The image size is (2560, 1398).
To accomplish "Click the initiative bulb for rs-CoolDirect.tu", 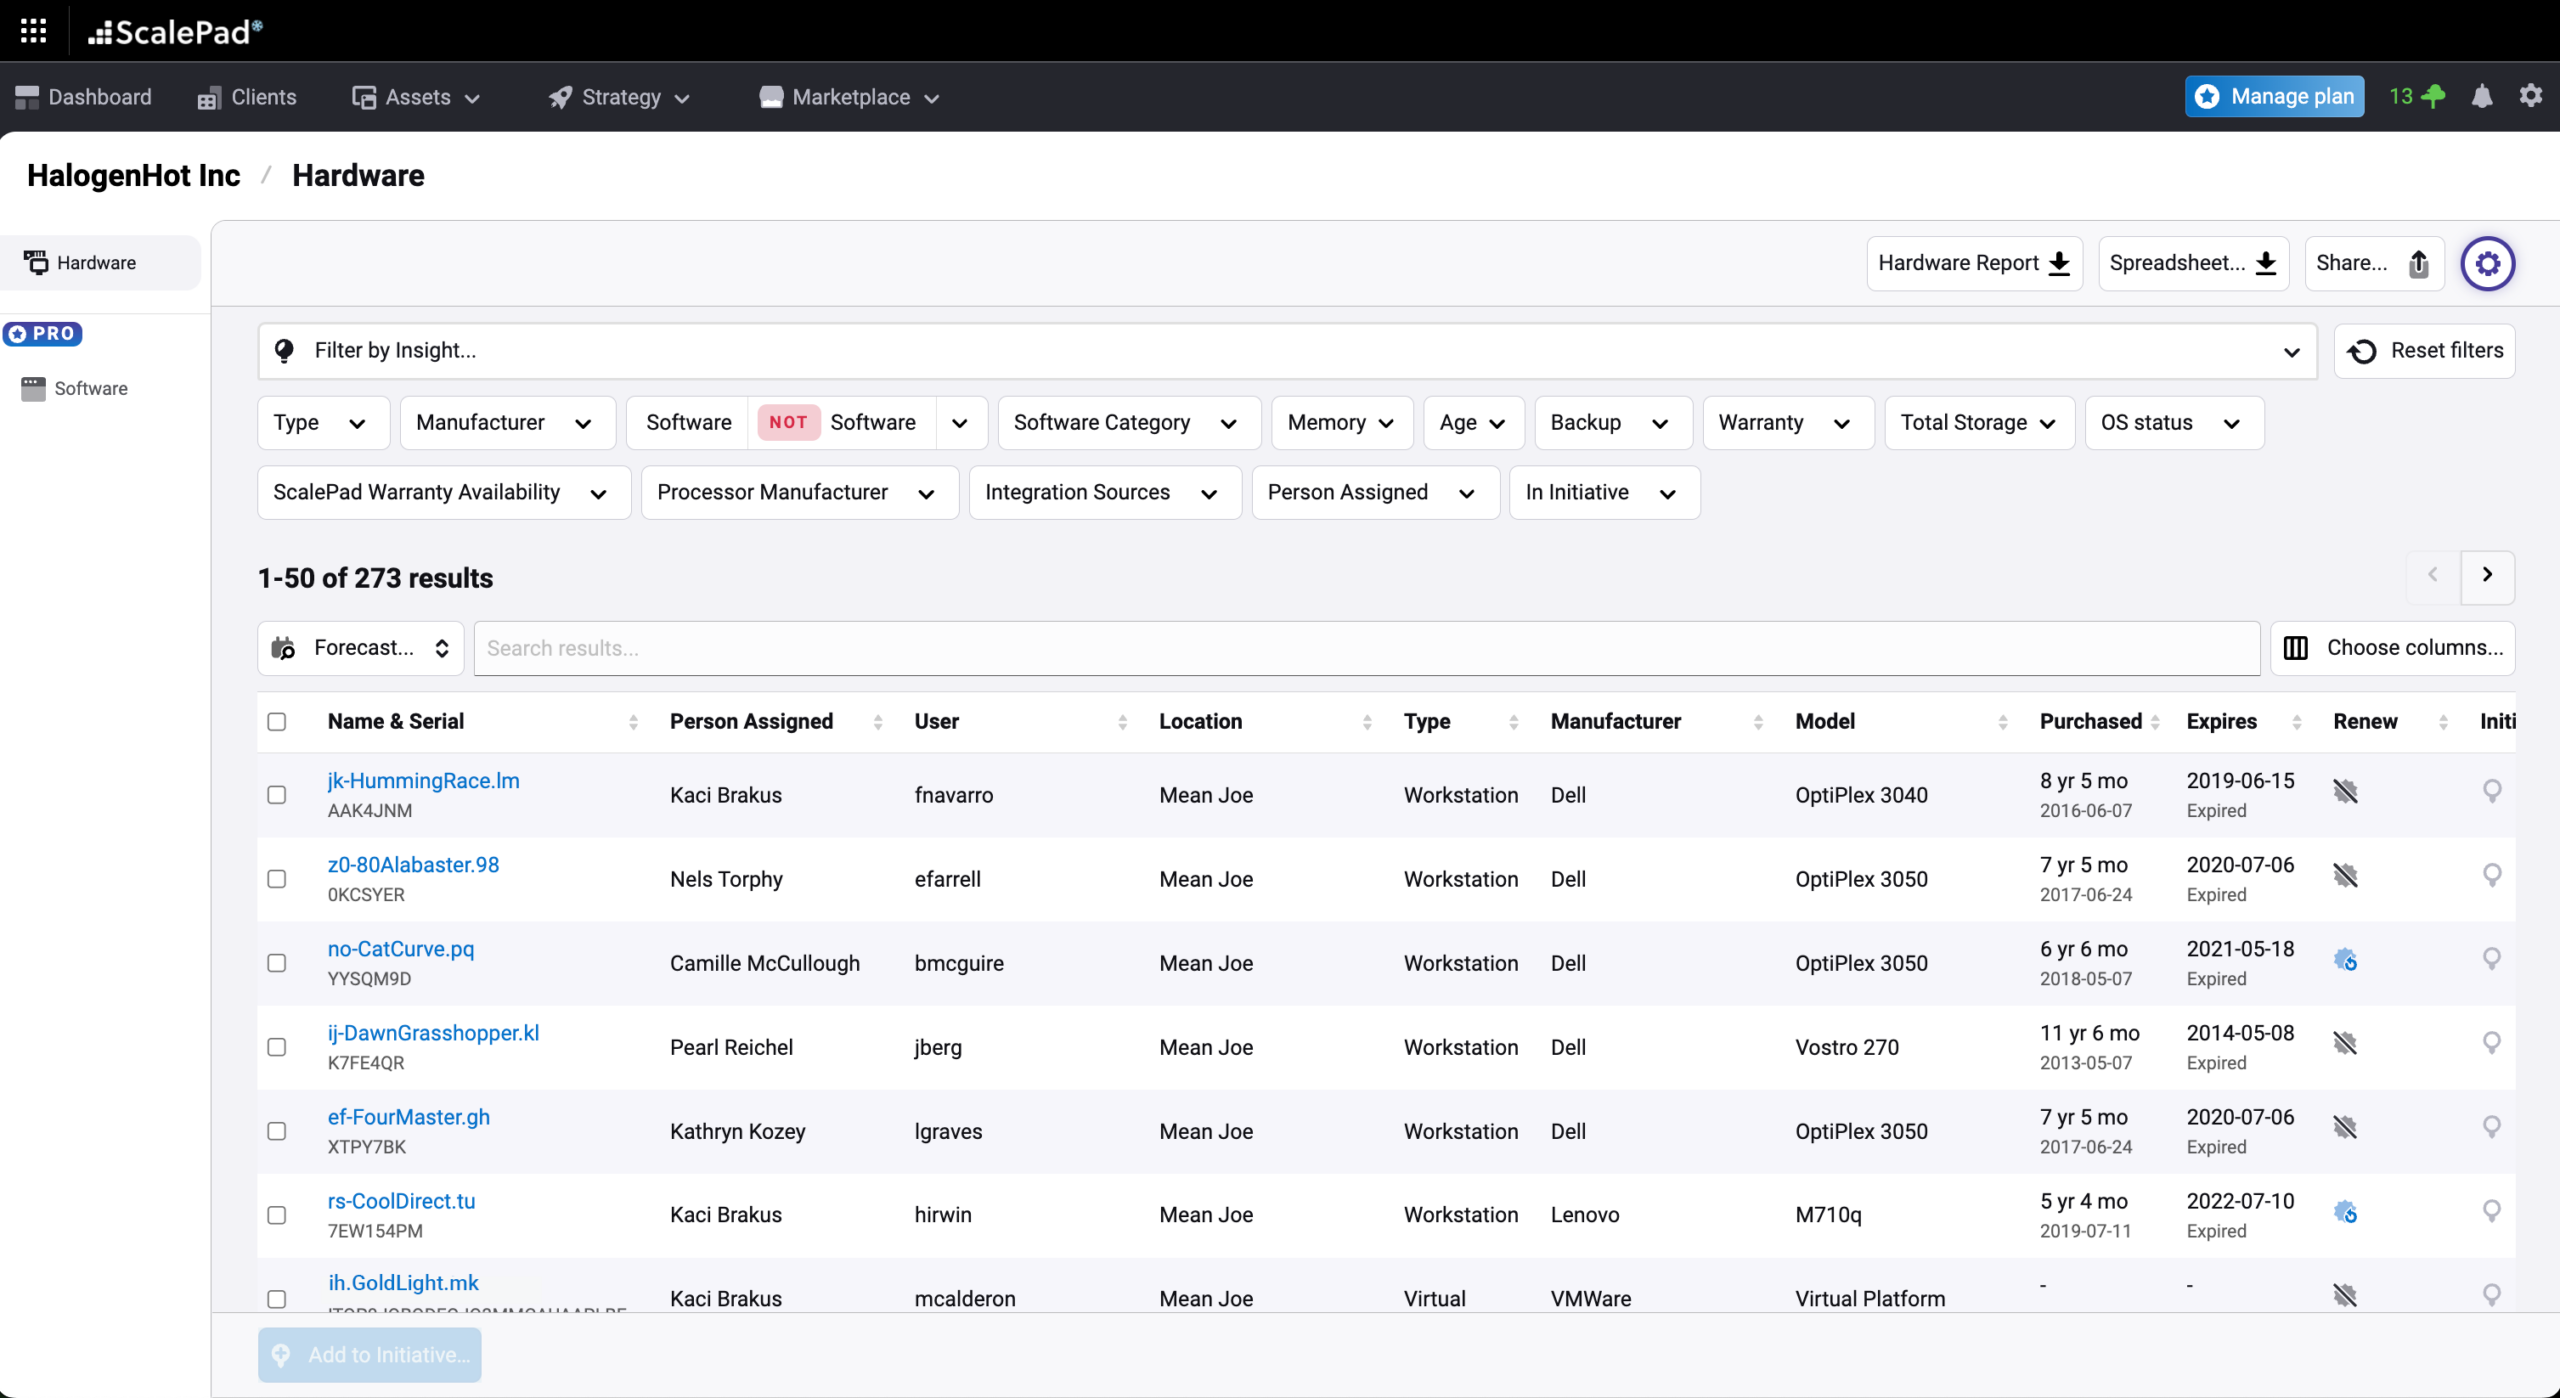I will 2492,1212.
